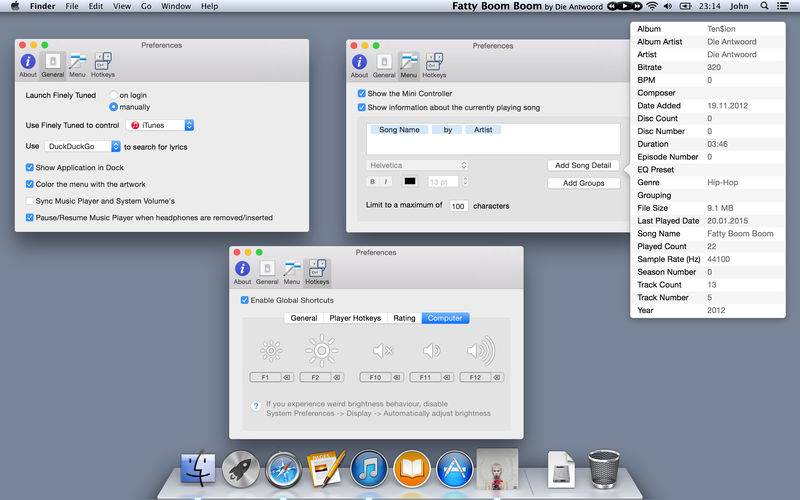
Task: Click the brightness help question mark icon
Action: 256,407
